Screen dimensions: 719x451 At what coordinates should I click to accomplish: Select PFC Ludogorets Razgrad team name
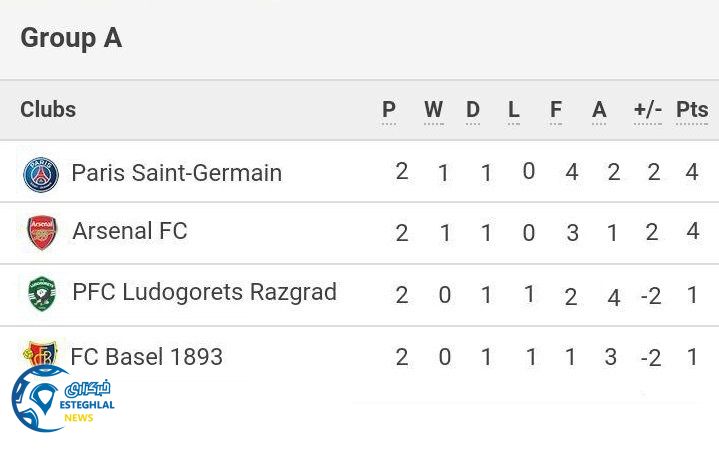pos(204,292)
